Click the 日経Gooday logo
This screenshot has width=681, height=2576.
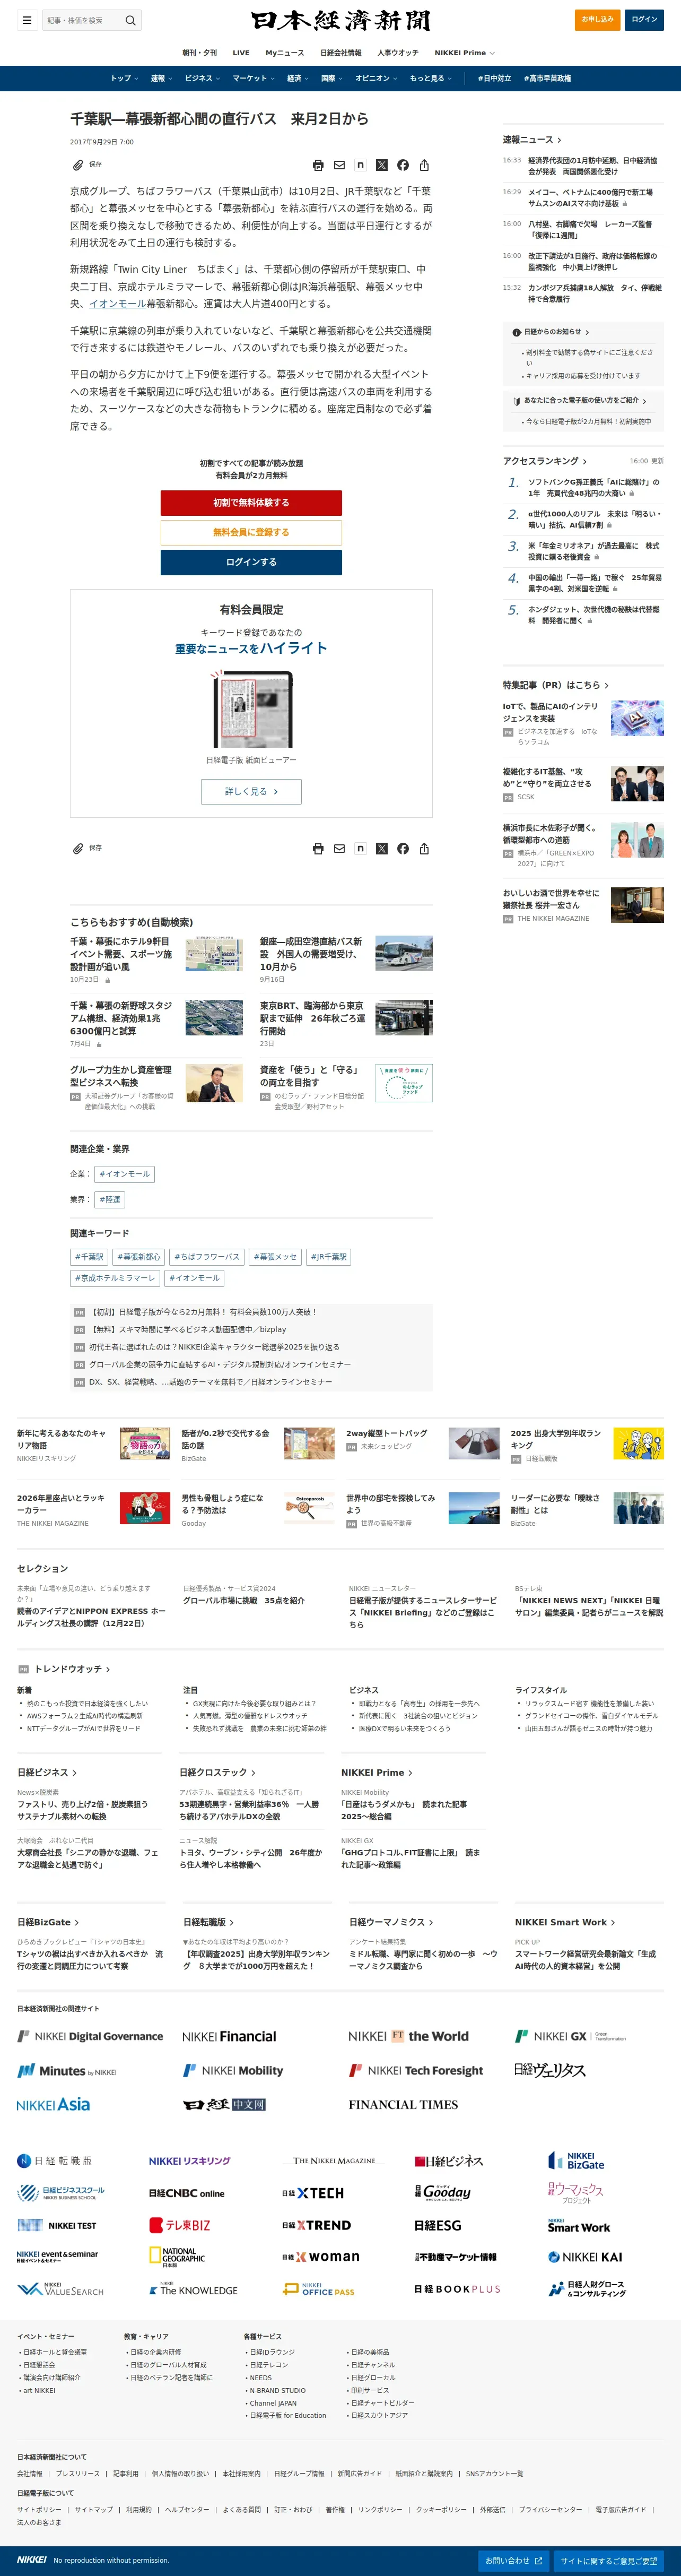[x=443, y=2192]
